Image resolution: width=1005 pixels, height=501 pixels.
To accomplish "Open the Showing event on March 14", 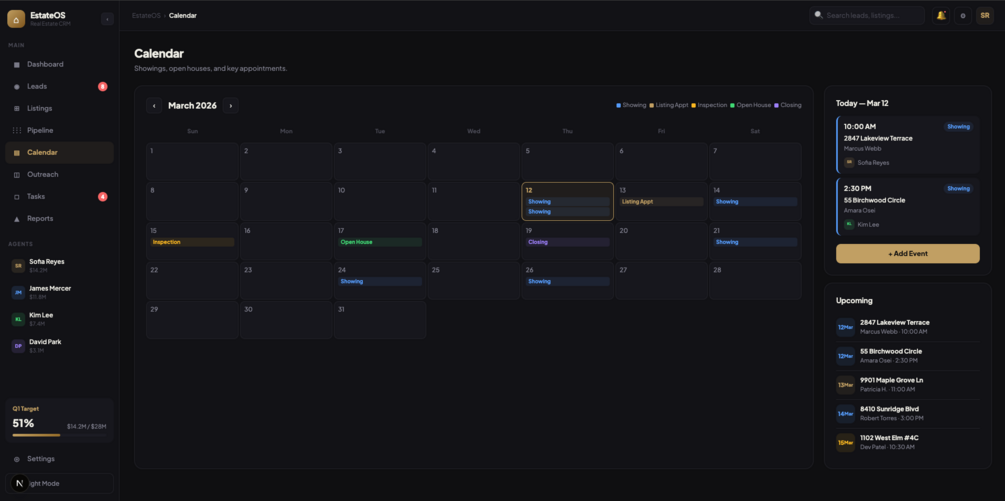I will click(755, 202).
